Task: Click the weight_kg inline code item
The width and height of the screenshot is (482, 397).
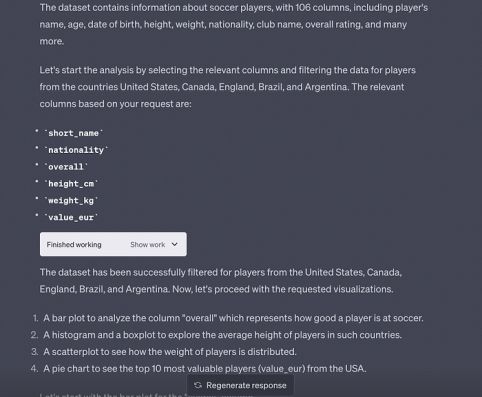Action: pos(71,200)
